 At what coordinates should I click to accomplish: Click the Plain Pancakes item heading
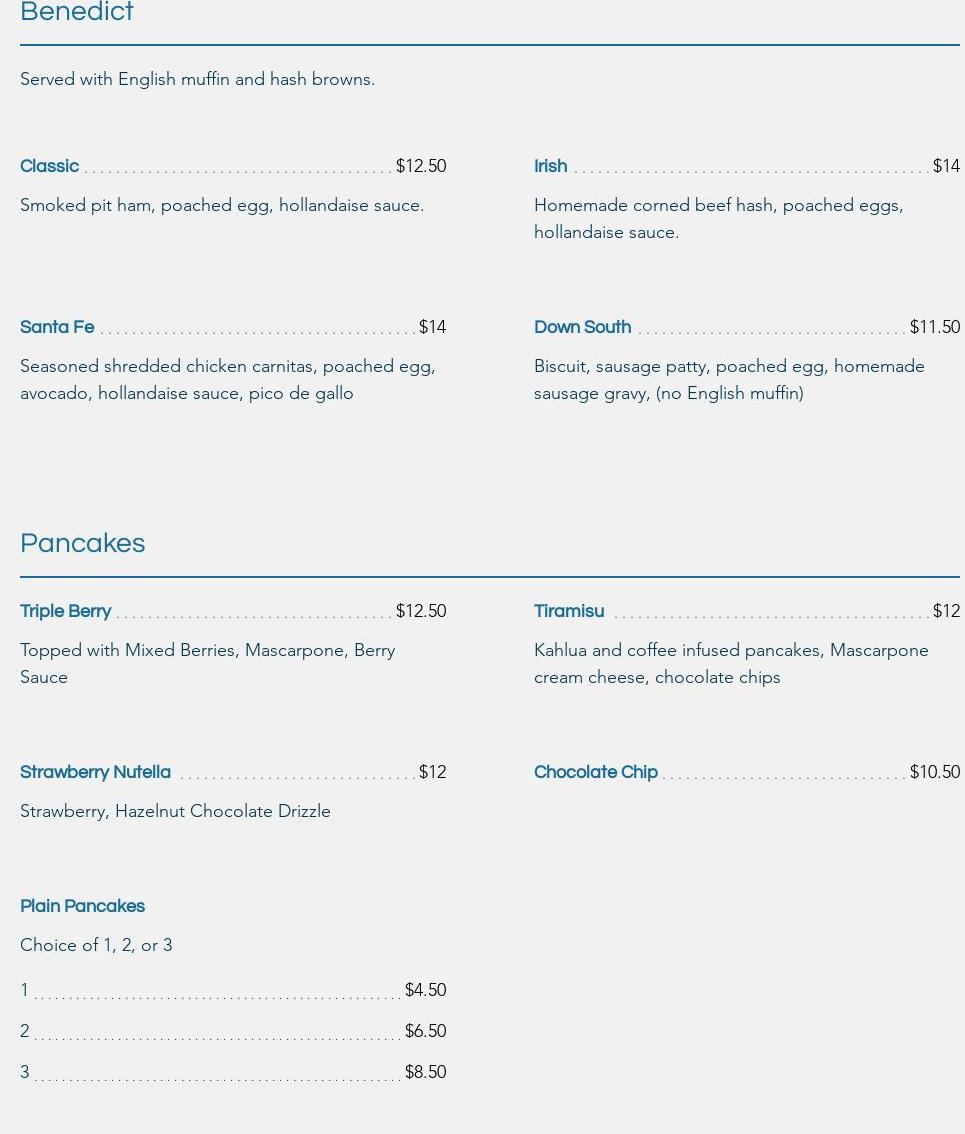point(82,906)
